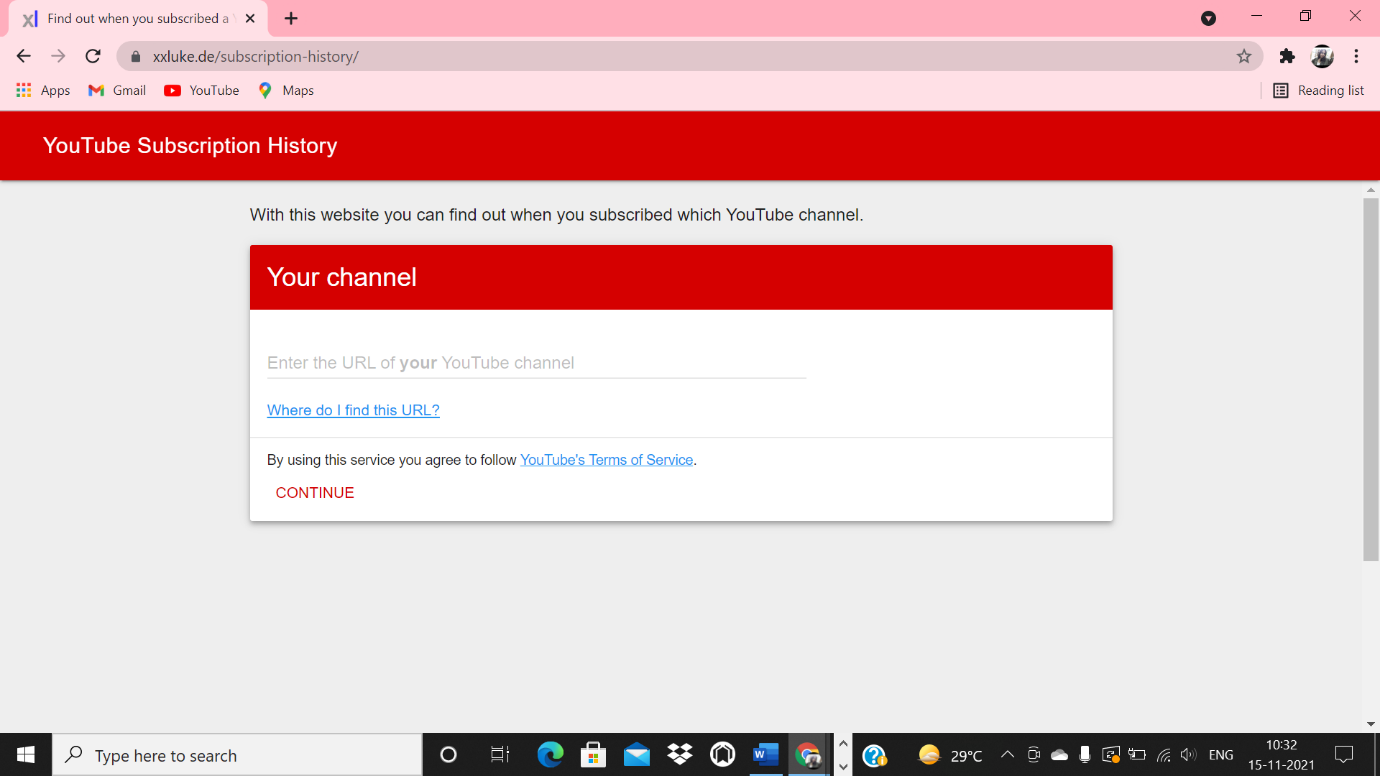Open Cortana circle icon
Screen dimensions: 1380x776
tap(448, 755)
